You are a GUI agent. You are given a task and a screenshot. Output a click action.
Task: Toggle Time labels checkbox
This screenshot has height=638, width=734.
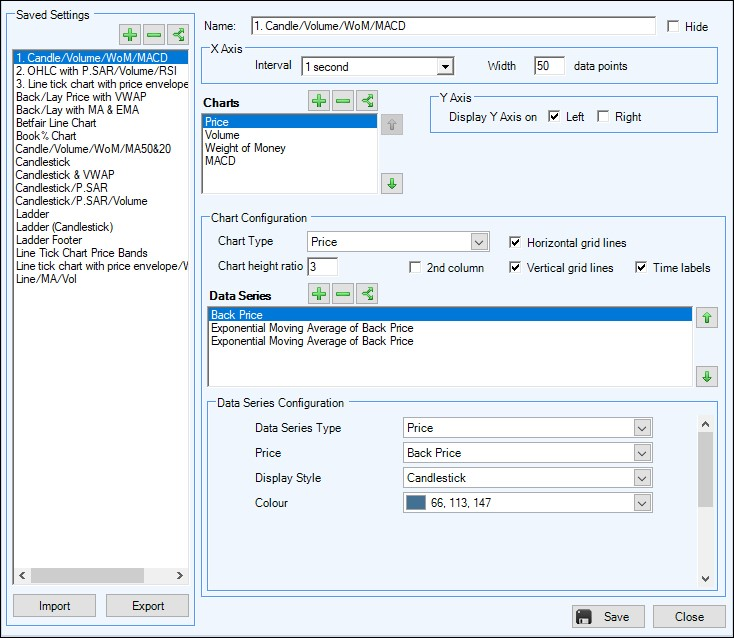(x=641, y=267)
